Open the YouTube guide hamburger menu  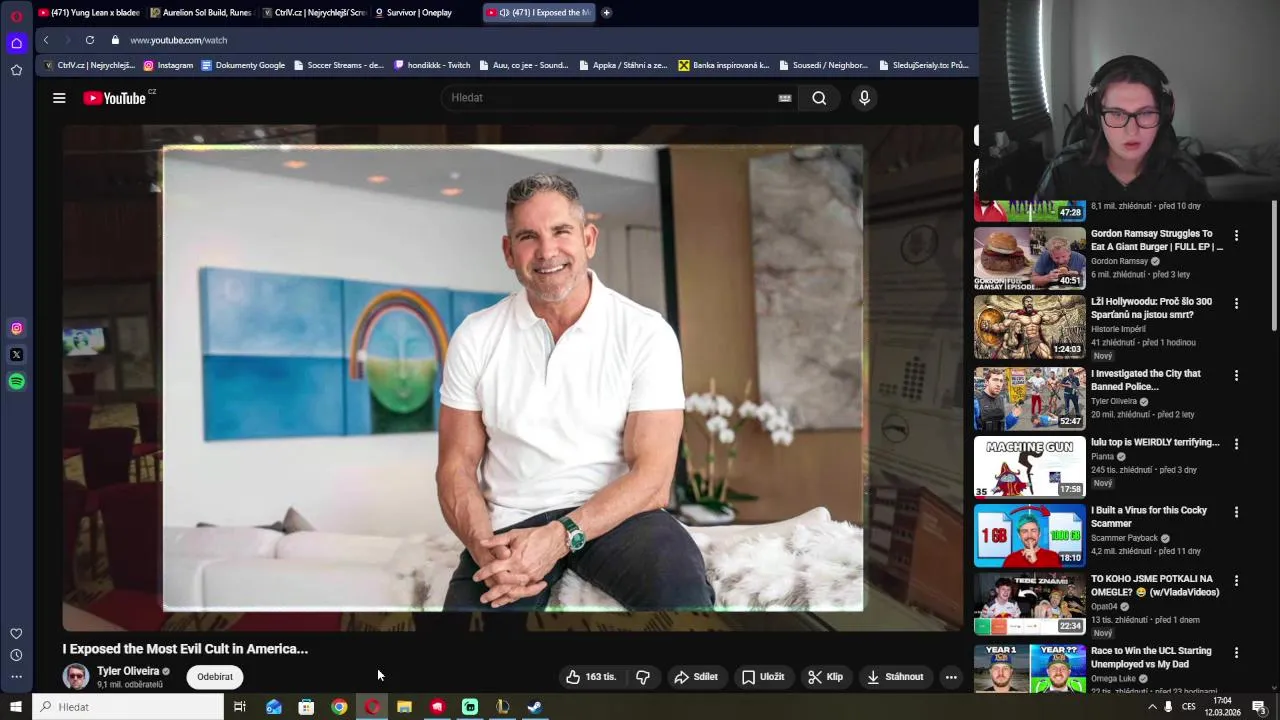[59, 98]
